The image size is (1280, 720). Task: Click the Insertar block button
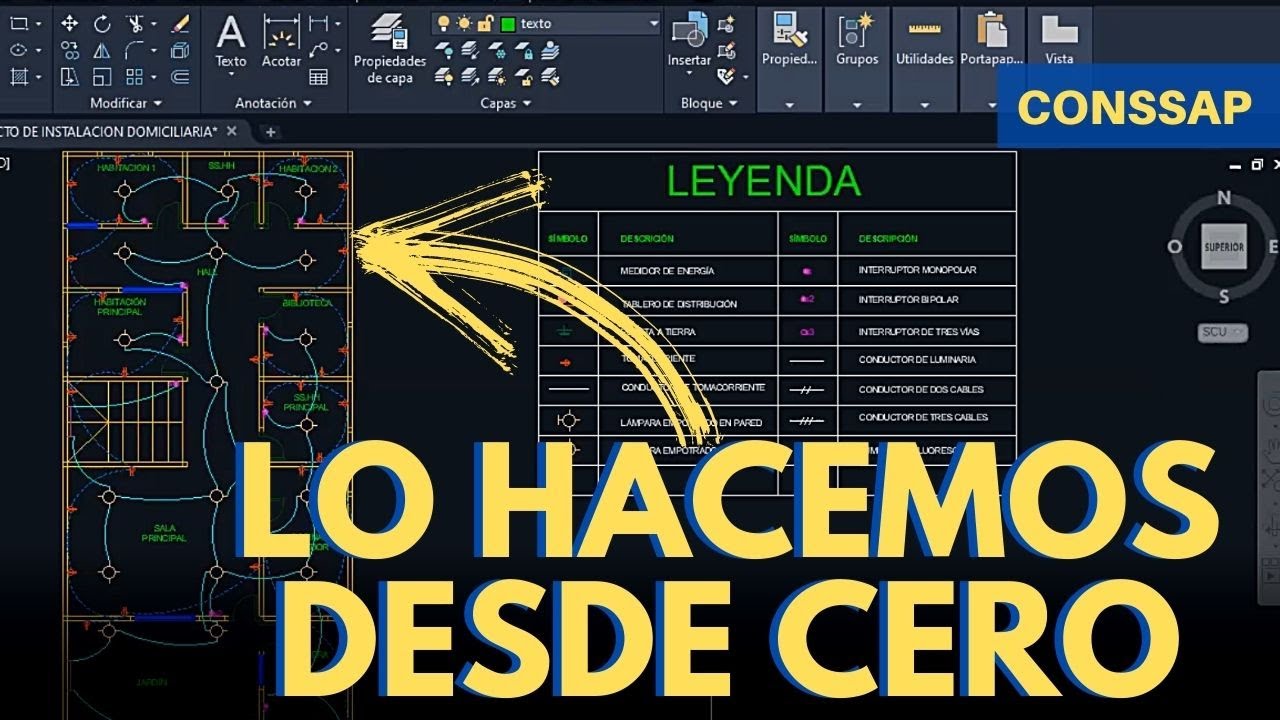pyautogui.click(x=689, y=41)
